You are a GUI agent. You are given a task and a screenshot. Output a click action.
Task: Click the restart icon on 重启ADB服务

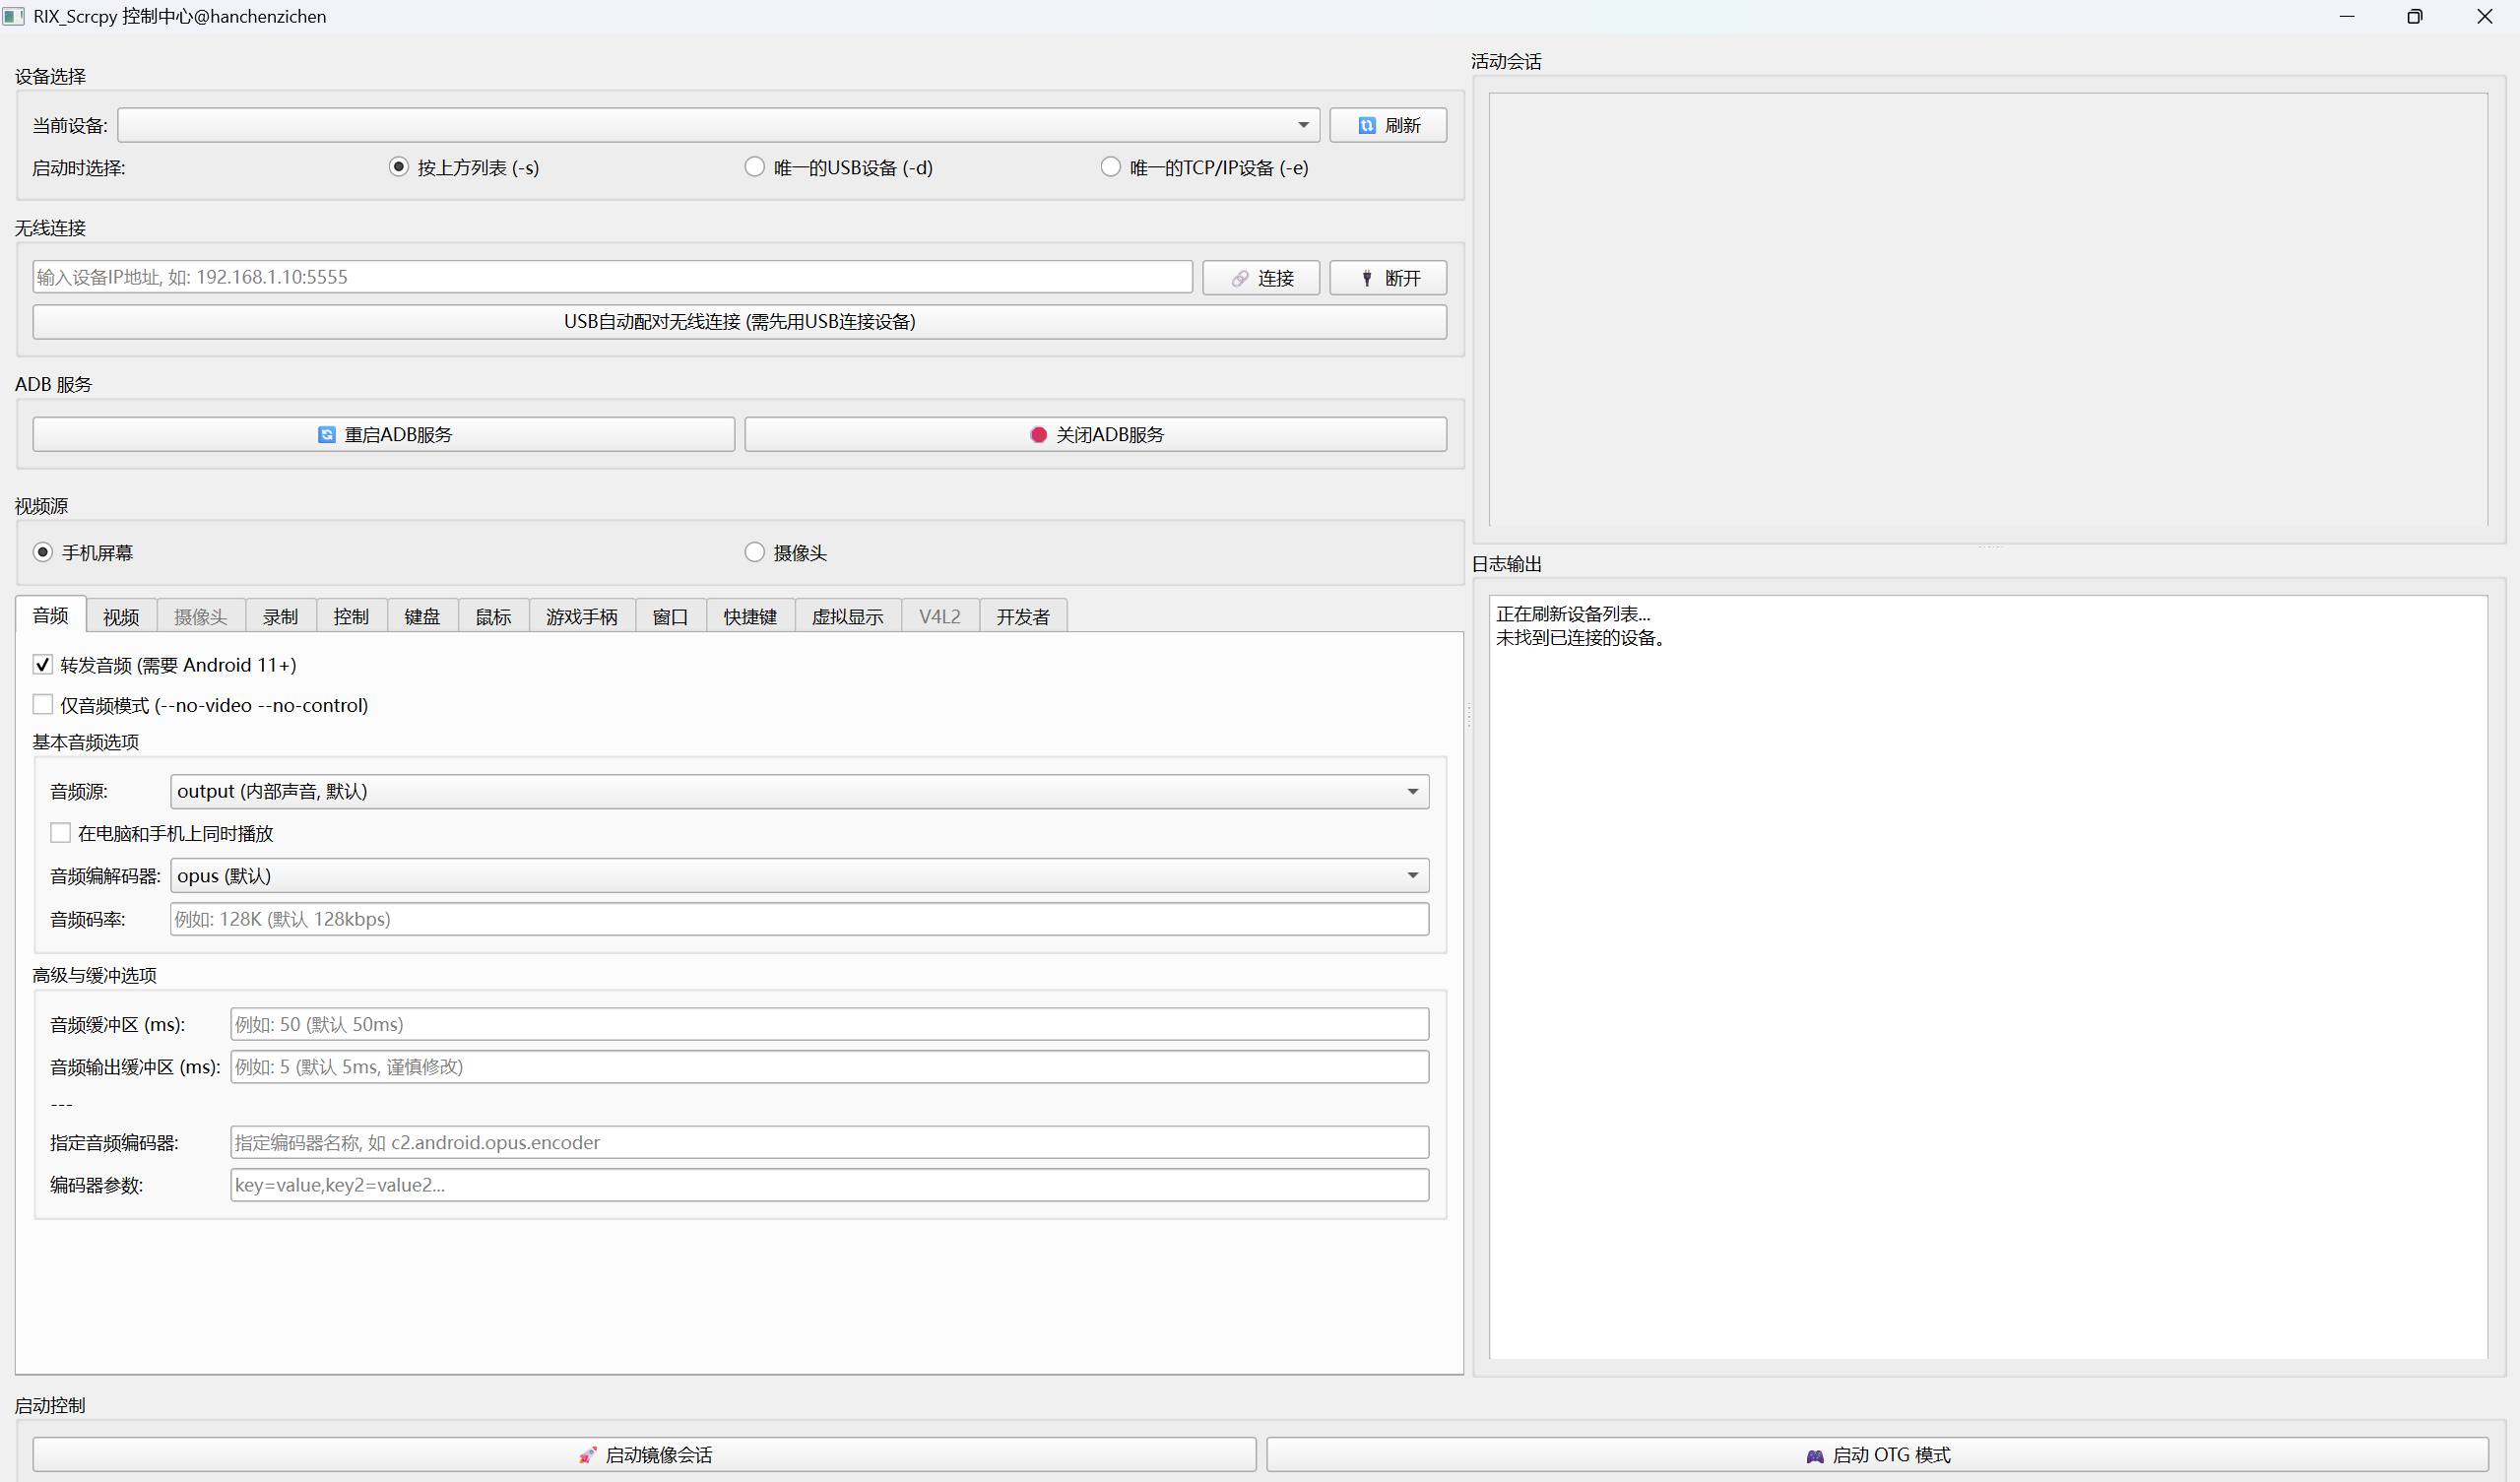point(326,434)
